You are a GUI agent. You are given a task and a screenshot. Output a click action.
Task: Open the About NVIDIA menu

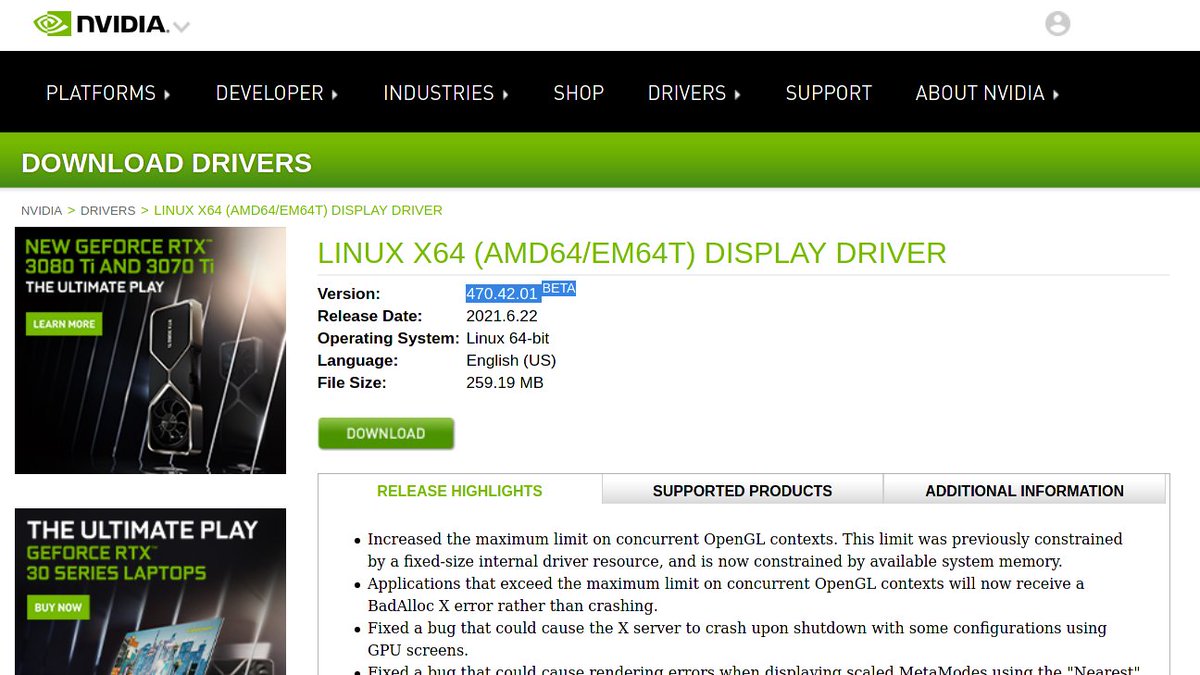coord(987,93)
